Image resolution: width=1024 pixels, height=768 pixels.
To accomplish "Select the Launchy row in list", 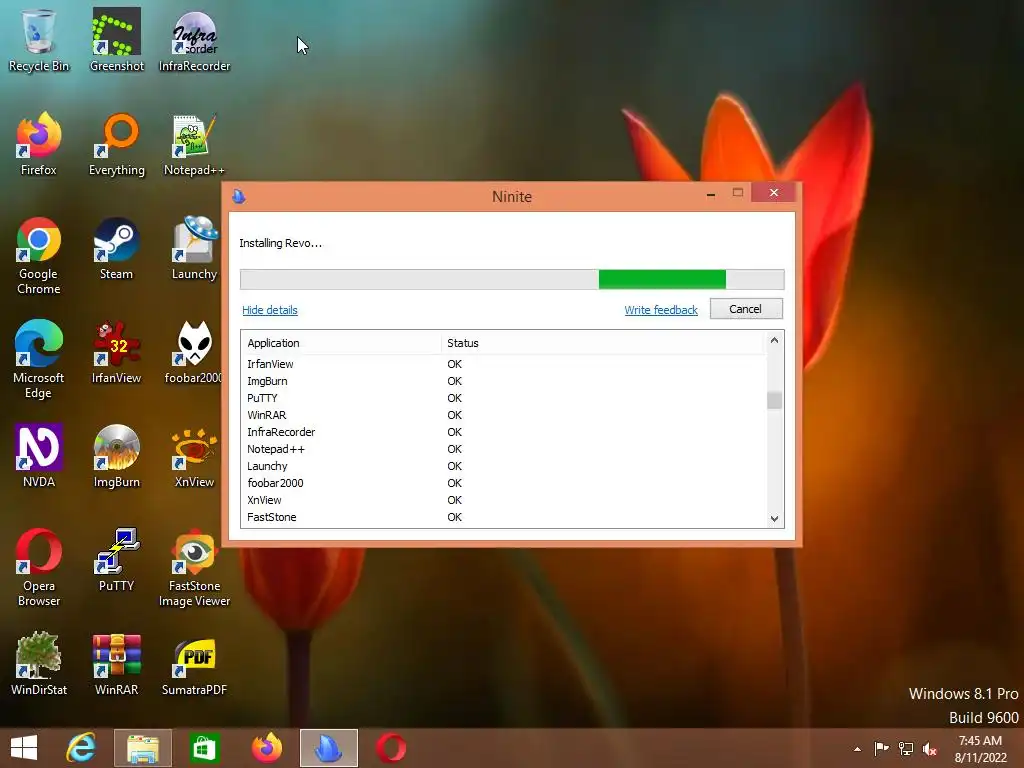I will coord(503,466).
